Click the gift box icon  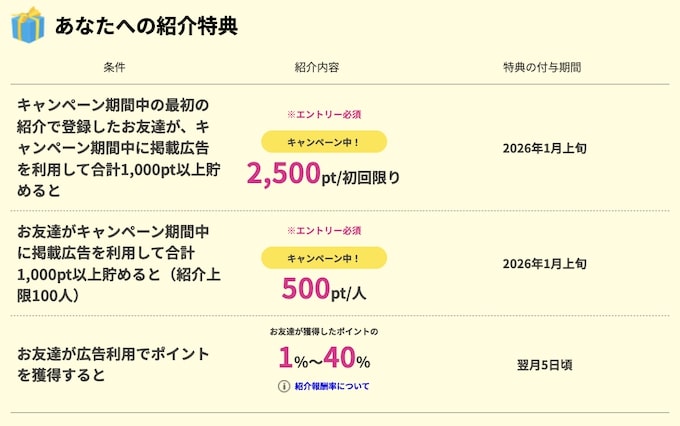pyautogui.click(x=27, y=25)
